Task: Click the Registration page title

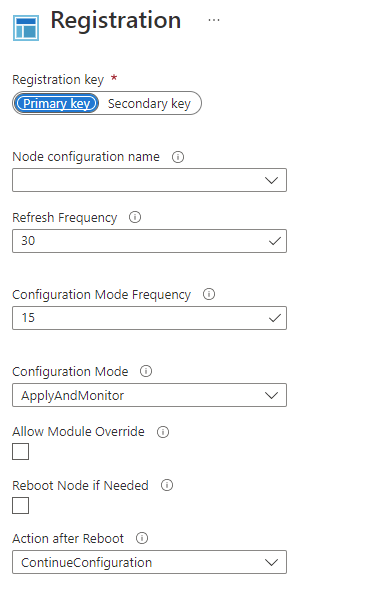Action: click(116, 20)
